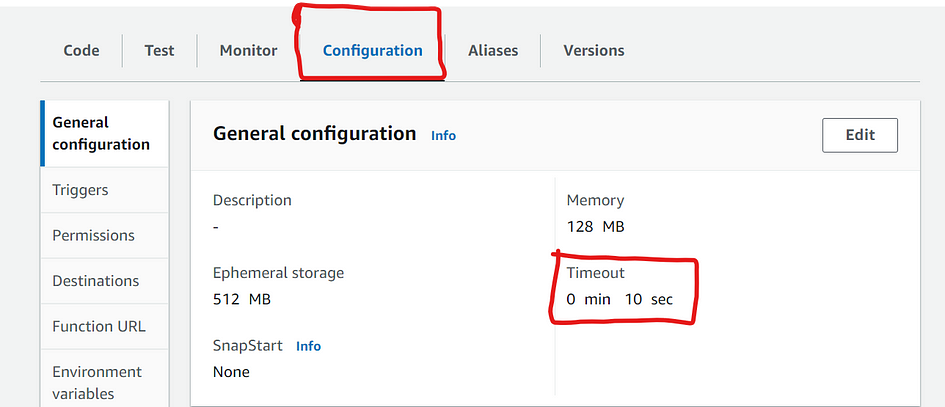Open the Triggers sidebar section

click(x=105, y=190)
